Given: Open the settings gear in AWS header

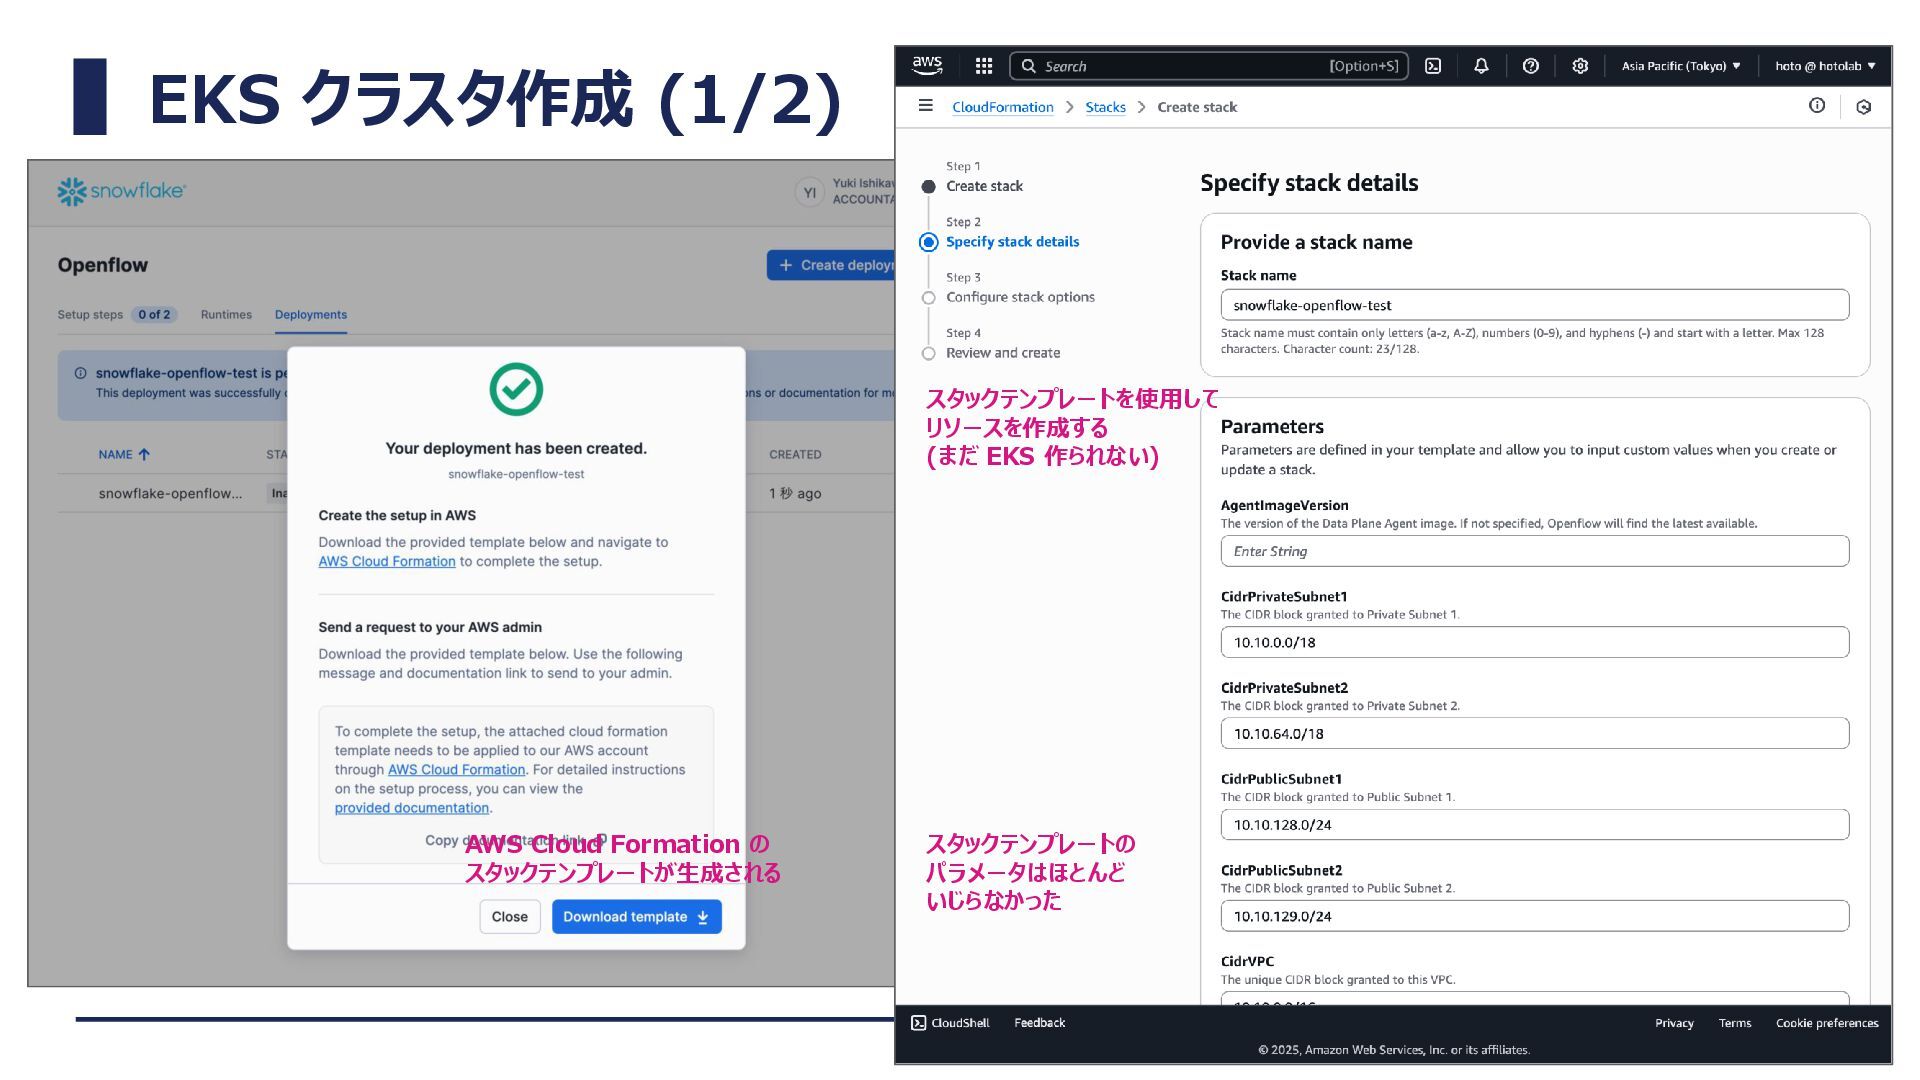Looking at the screenshot, I should pyautogui.click(x=1580, y=66).
